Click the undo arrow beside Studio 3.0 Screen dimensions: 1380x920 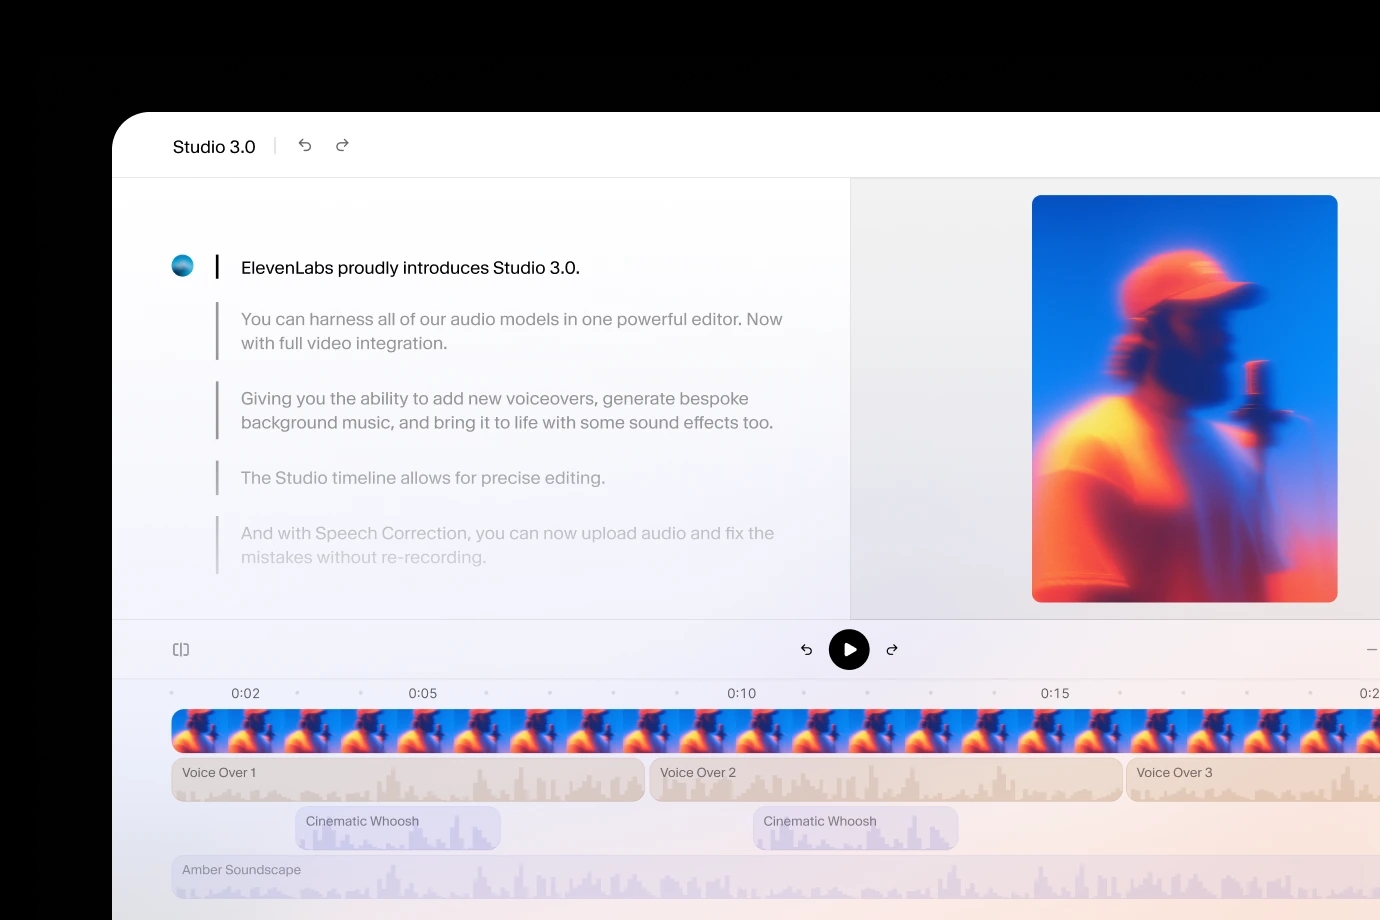(305, 146)
